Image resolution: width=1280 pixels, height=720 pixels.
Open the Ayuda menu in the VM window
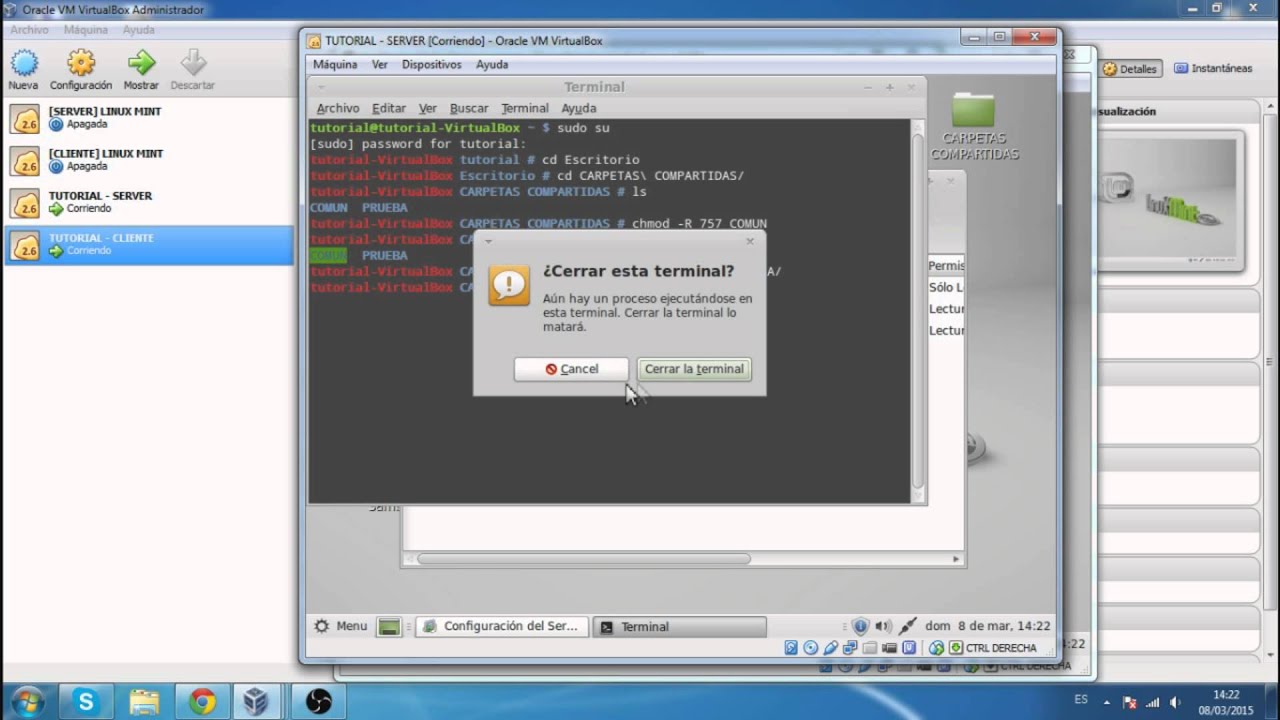492,64
